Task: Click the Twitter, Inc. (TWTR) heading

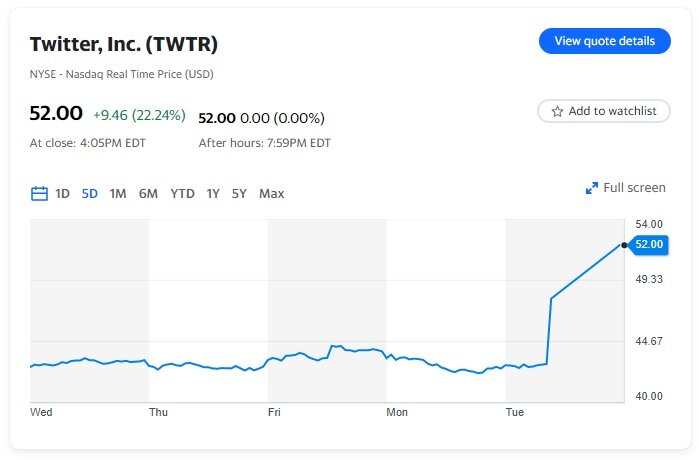Action: [x=124, y=44]
